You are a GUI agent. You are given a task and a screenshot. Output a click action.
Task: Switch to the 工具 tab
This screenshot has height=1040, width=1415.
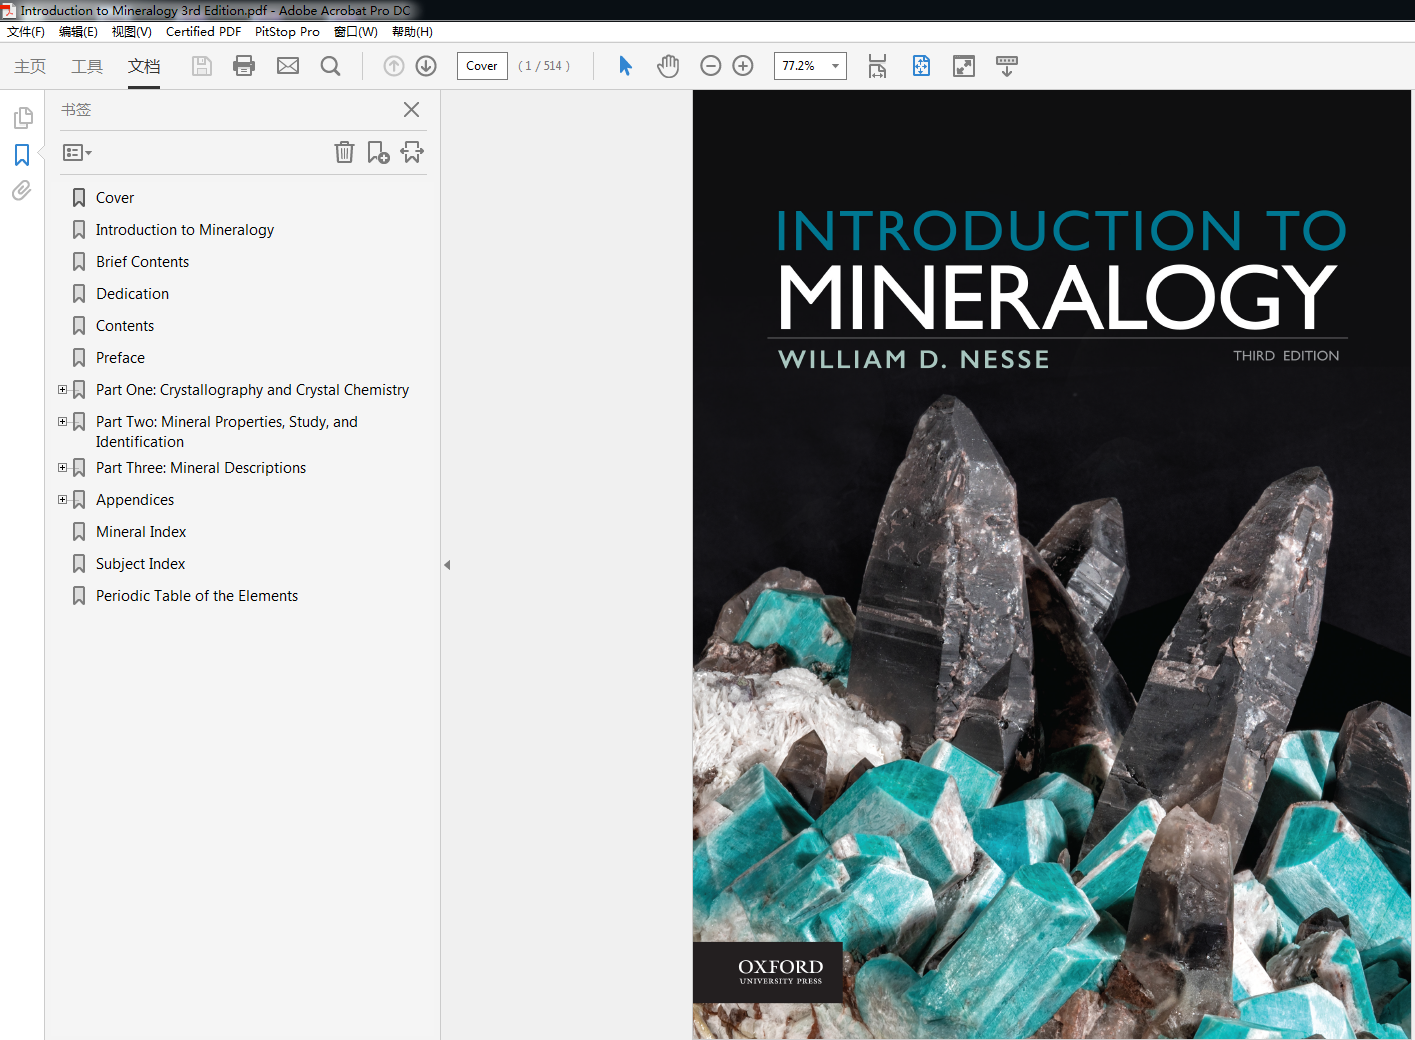[x=87, y=66]
